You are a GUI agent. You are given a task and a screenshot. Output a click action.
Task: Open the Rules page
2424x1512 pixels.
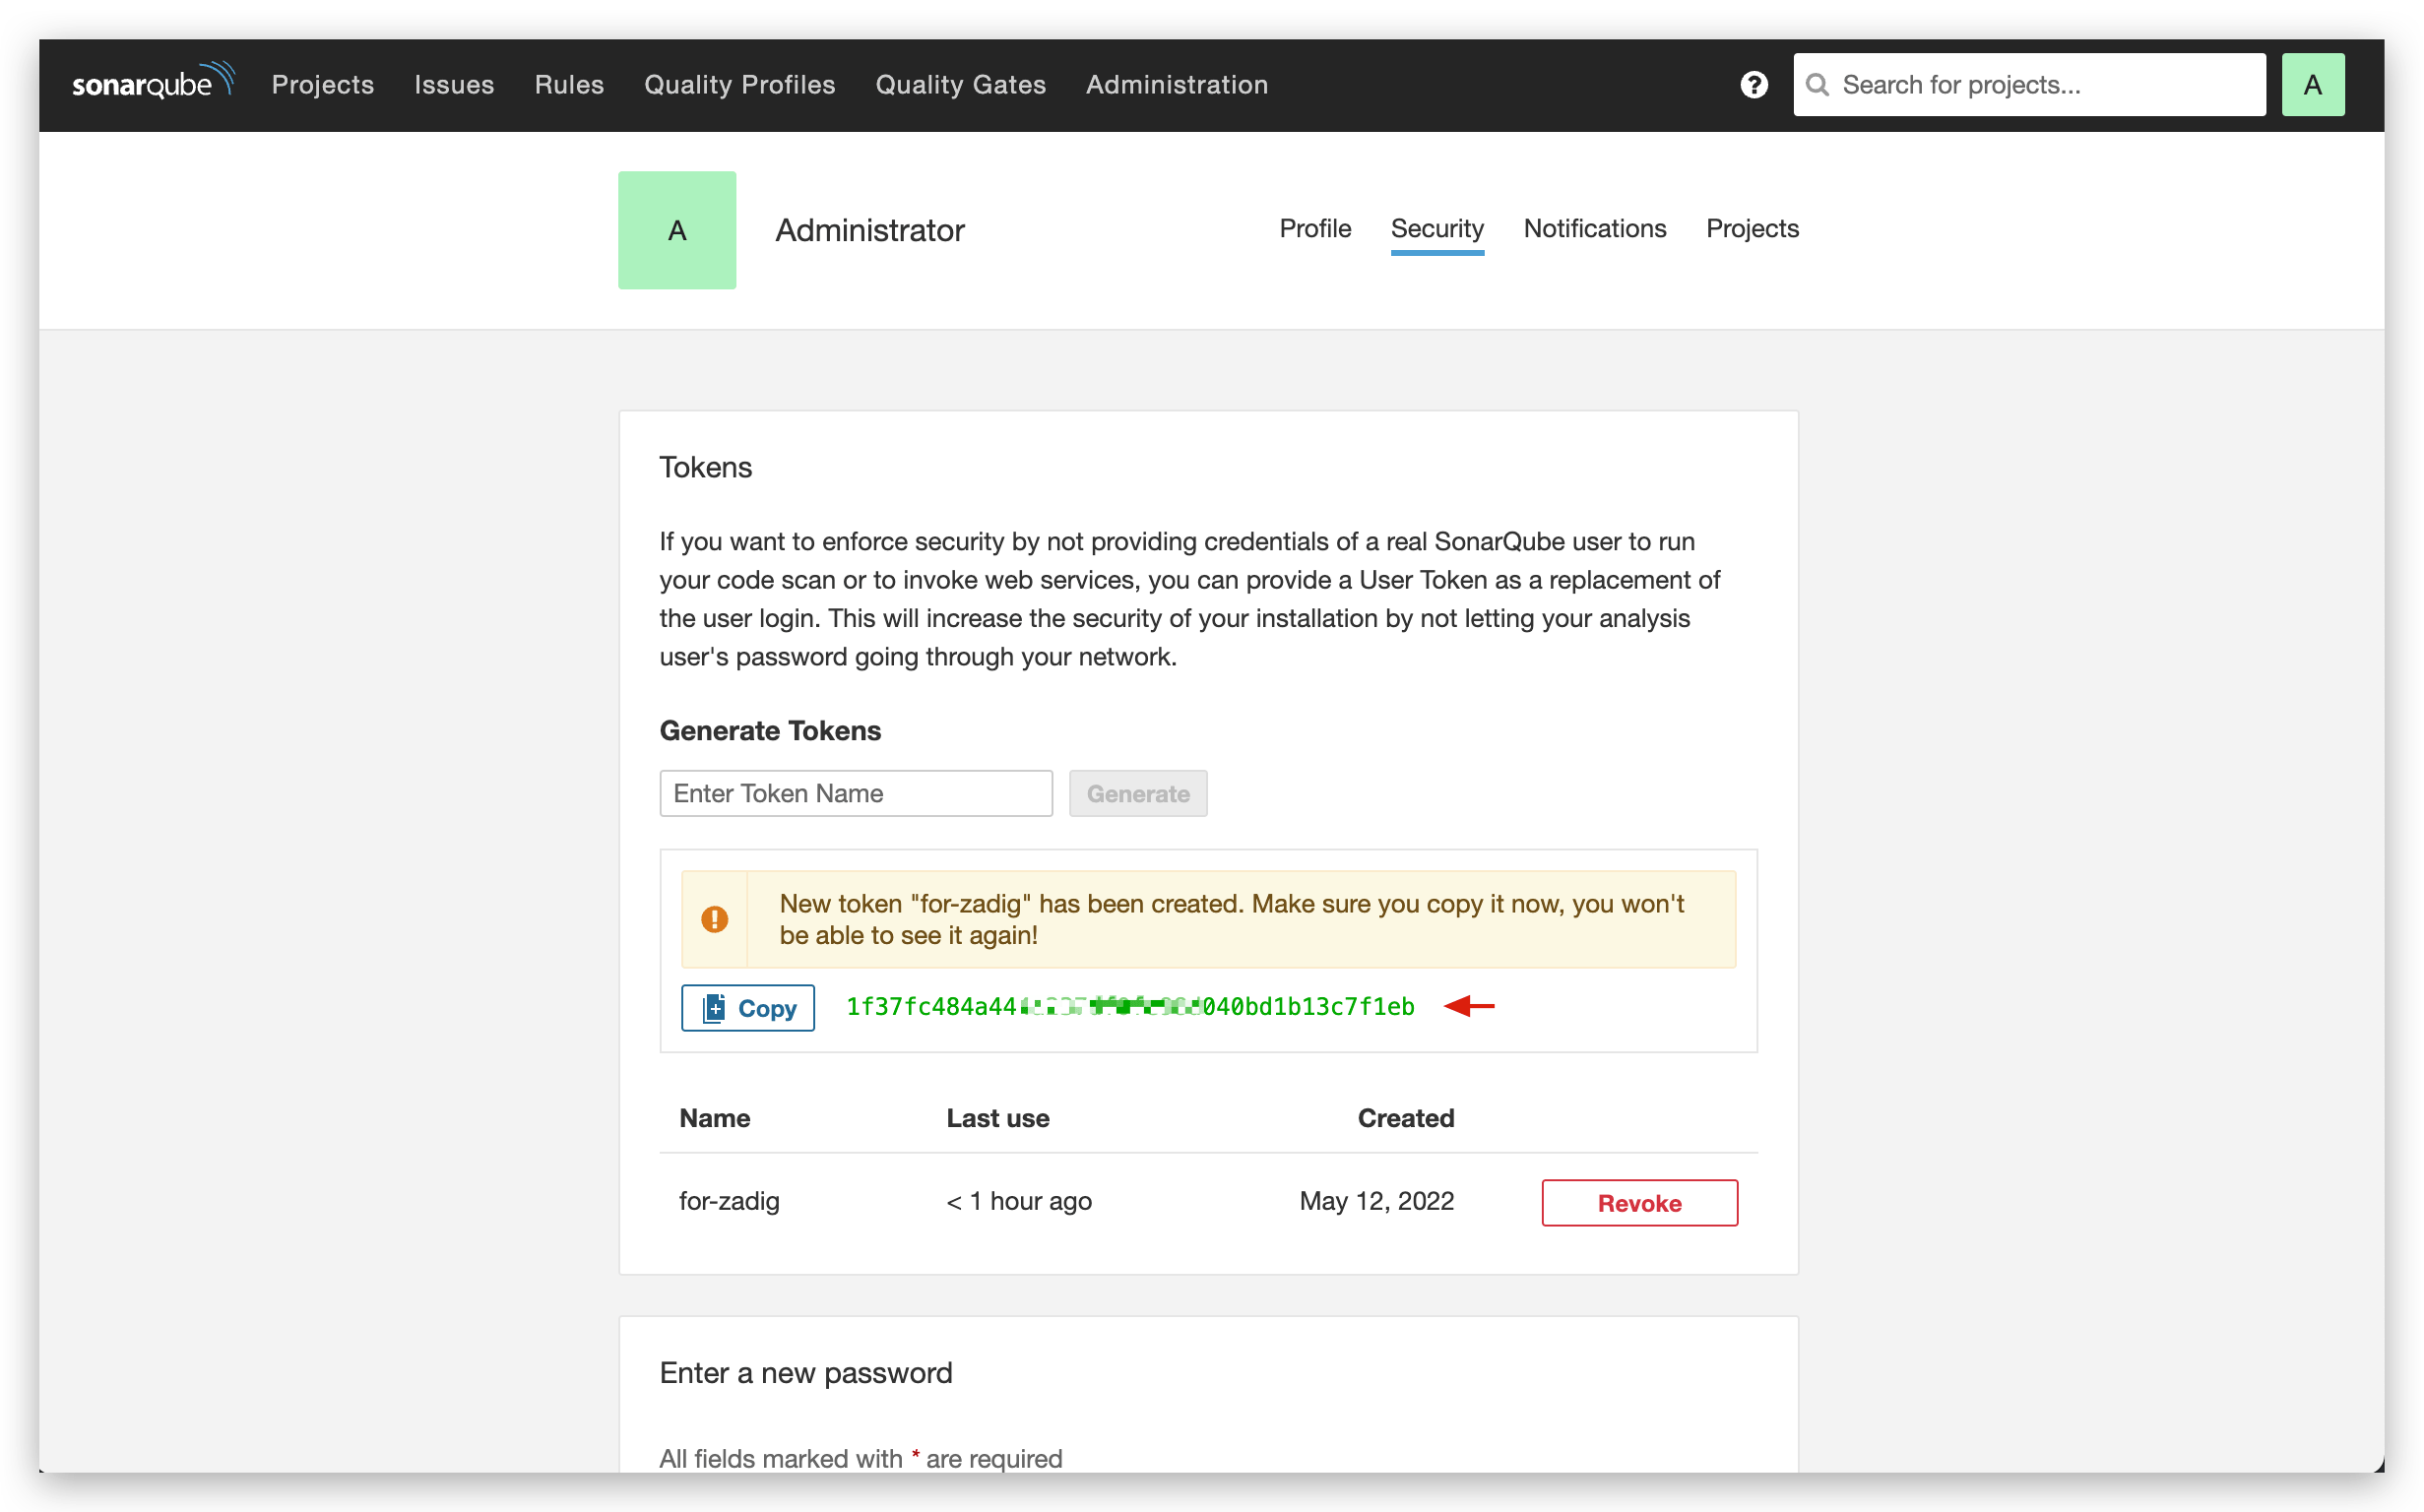(x=569, y=85)
